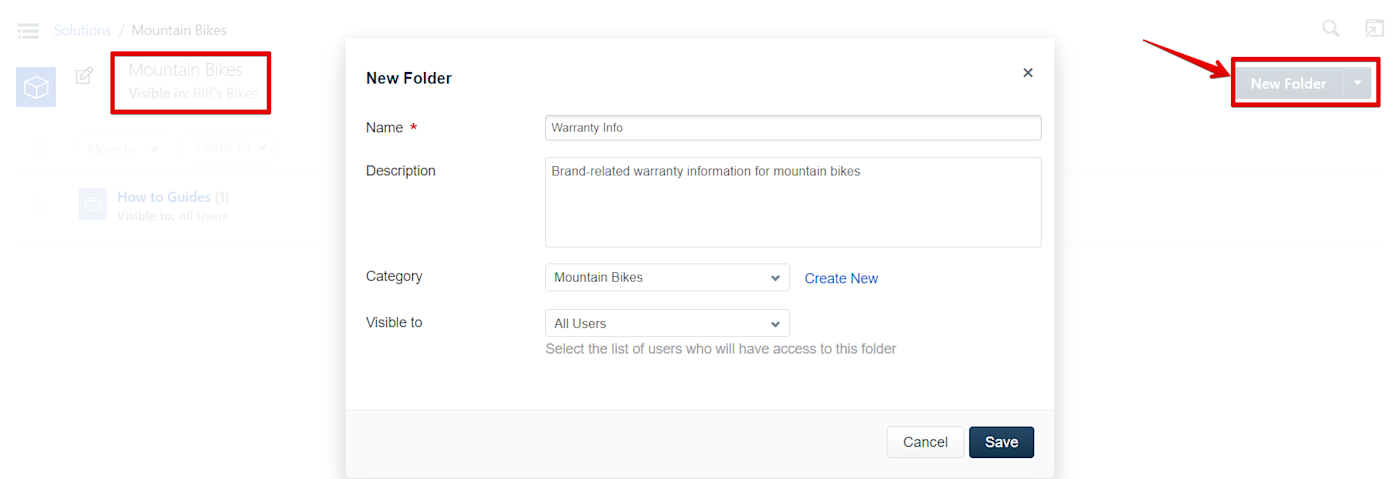
Task: Expand the arrow next to New Folder
Action: pos(1357,84)
